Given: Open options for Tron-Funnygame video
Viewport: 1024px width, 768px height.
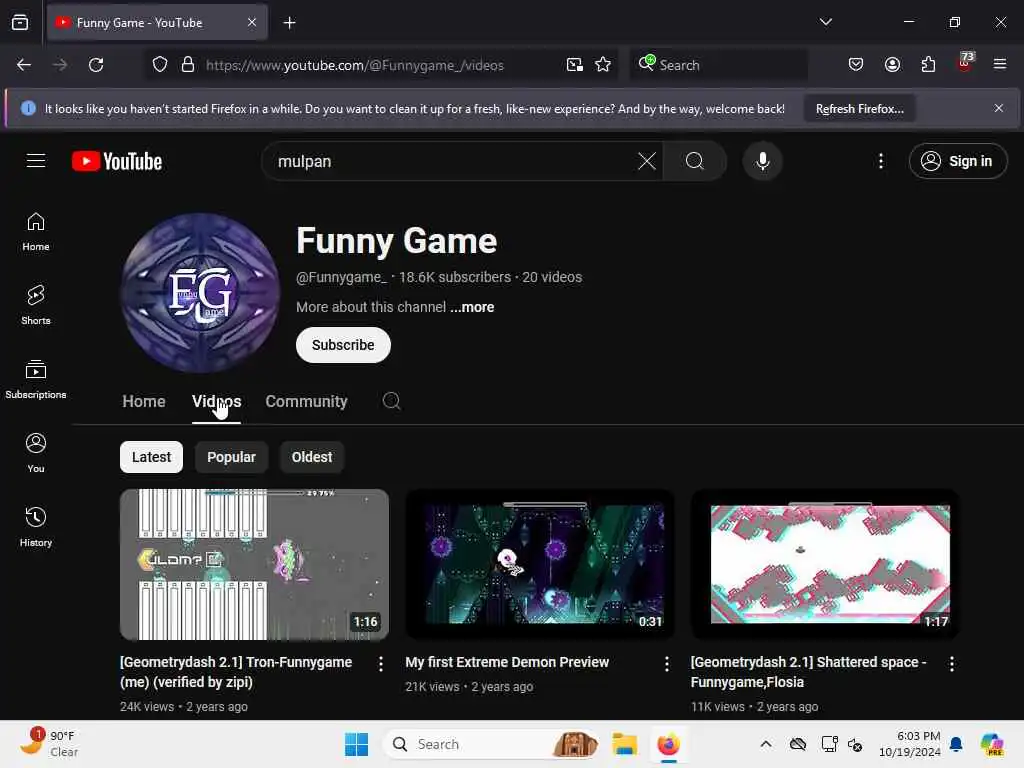Looking at the screenshot, I should [x=381, y=664].
